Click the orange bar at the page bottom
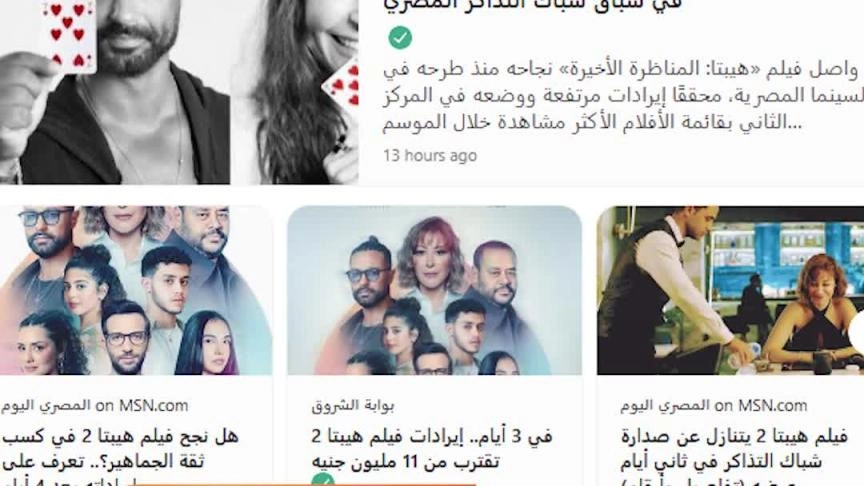The image size is (864, 486). pos(305,484)
